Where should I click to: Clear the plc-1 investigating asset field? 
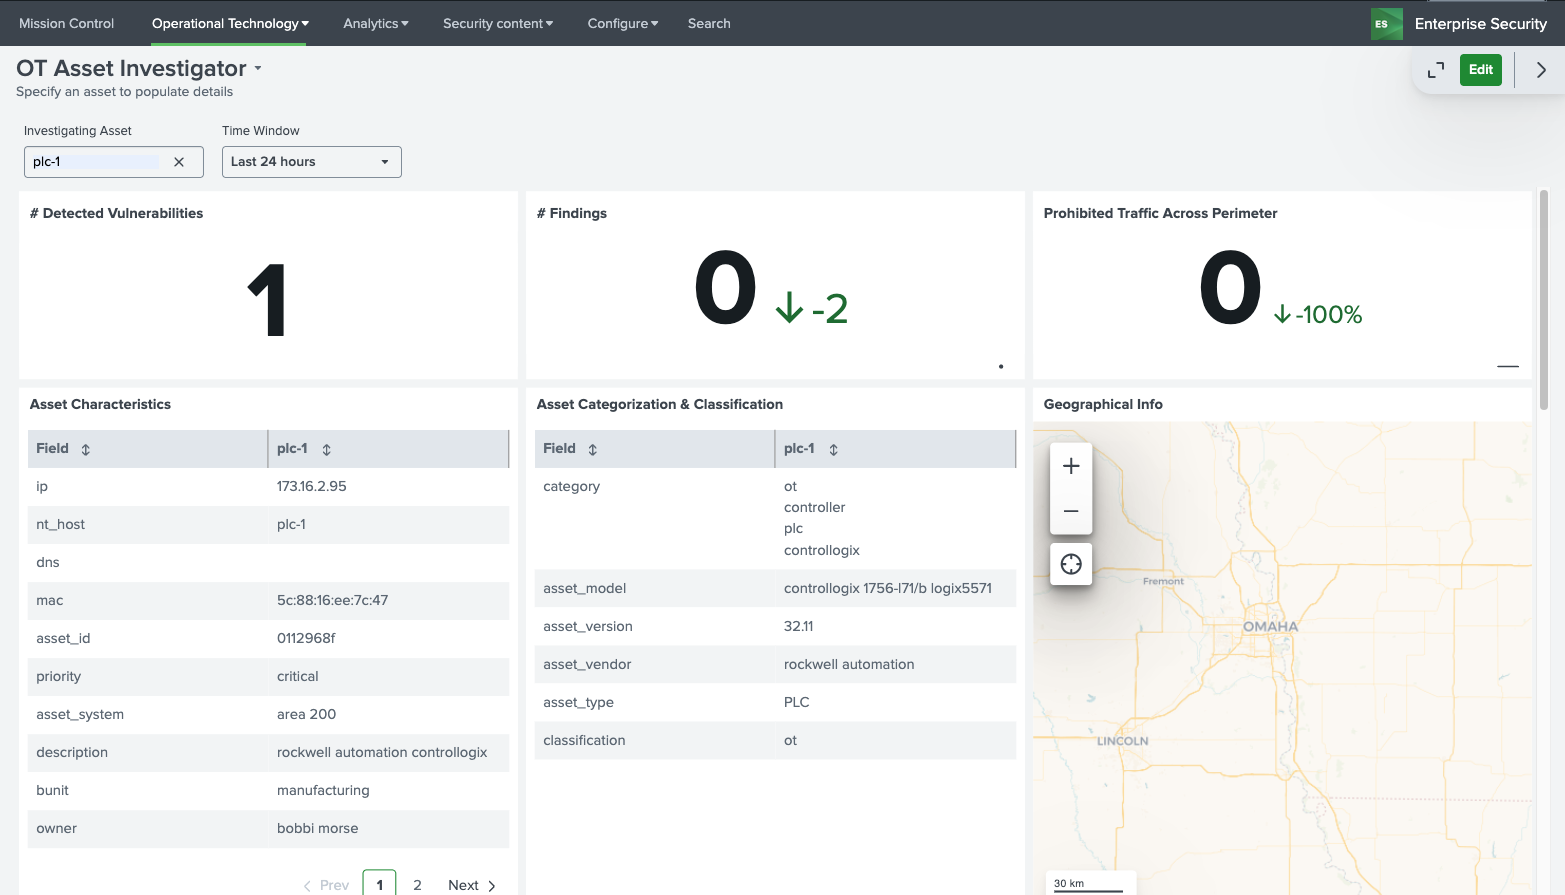coord(179,162)
